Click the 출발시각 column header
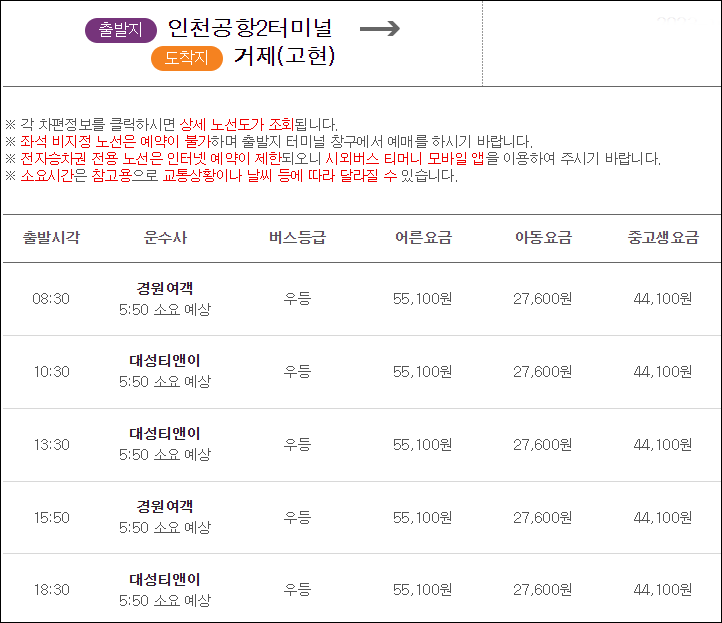The image size is (722, 623). click(x=51, y=238)
